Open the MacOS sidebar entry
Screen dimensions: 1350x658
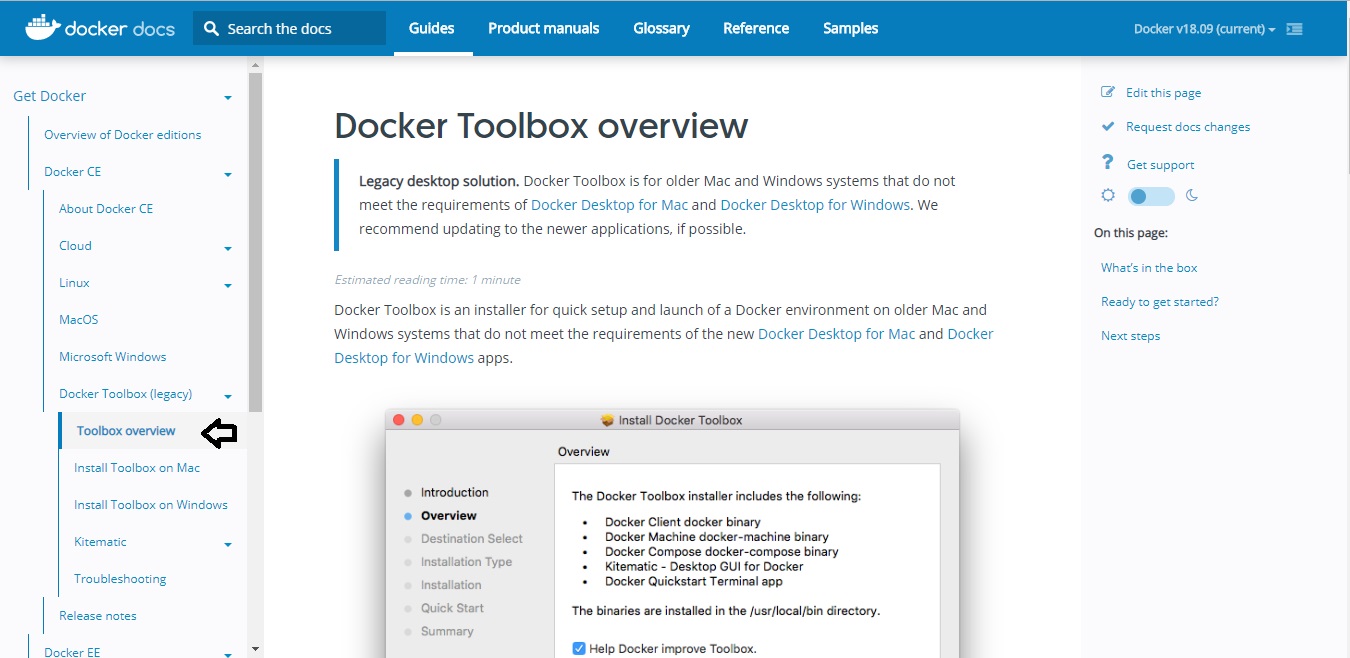point(78,319)
